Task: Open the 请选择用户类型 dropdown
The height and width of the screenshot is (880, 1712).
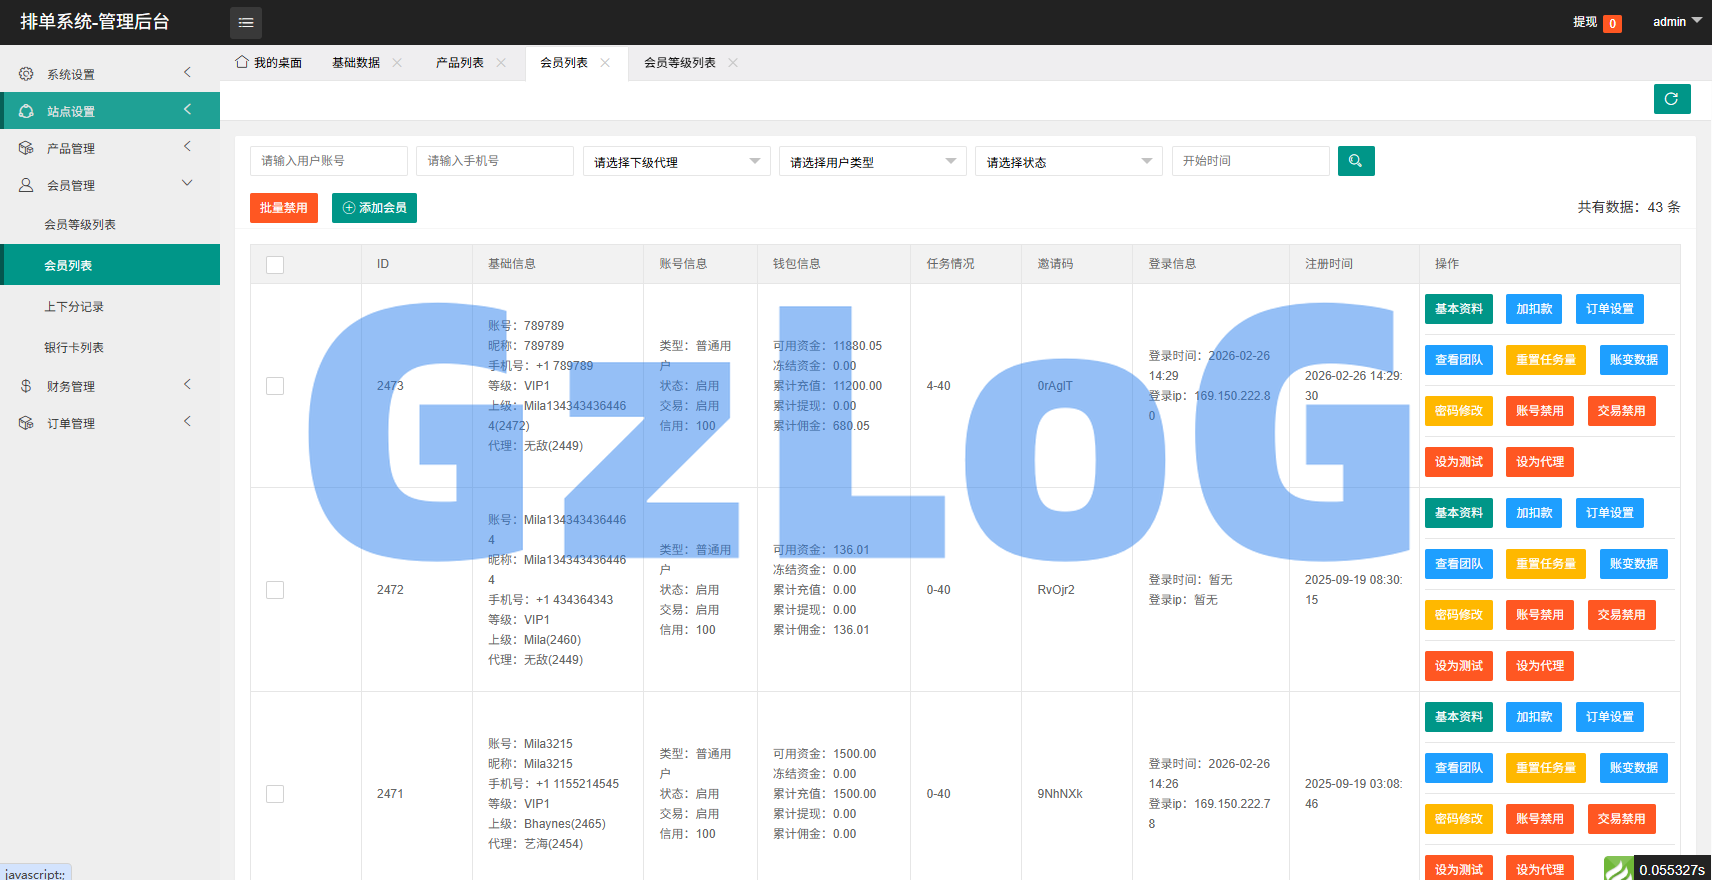Action: point(872,162)
